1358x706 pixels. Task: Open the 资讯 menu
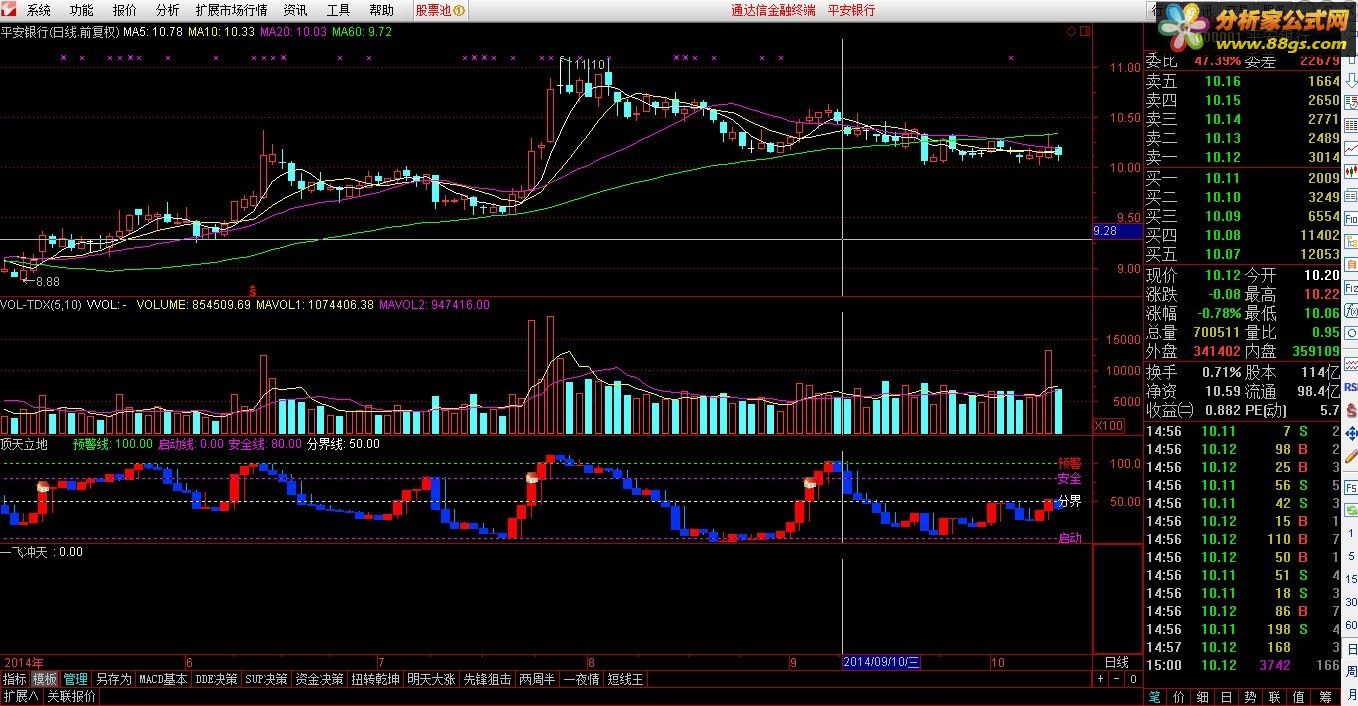coord(295,10)
